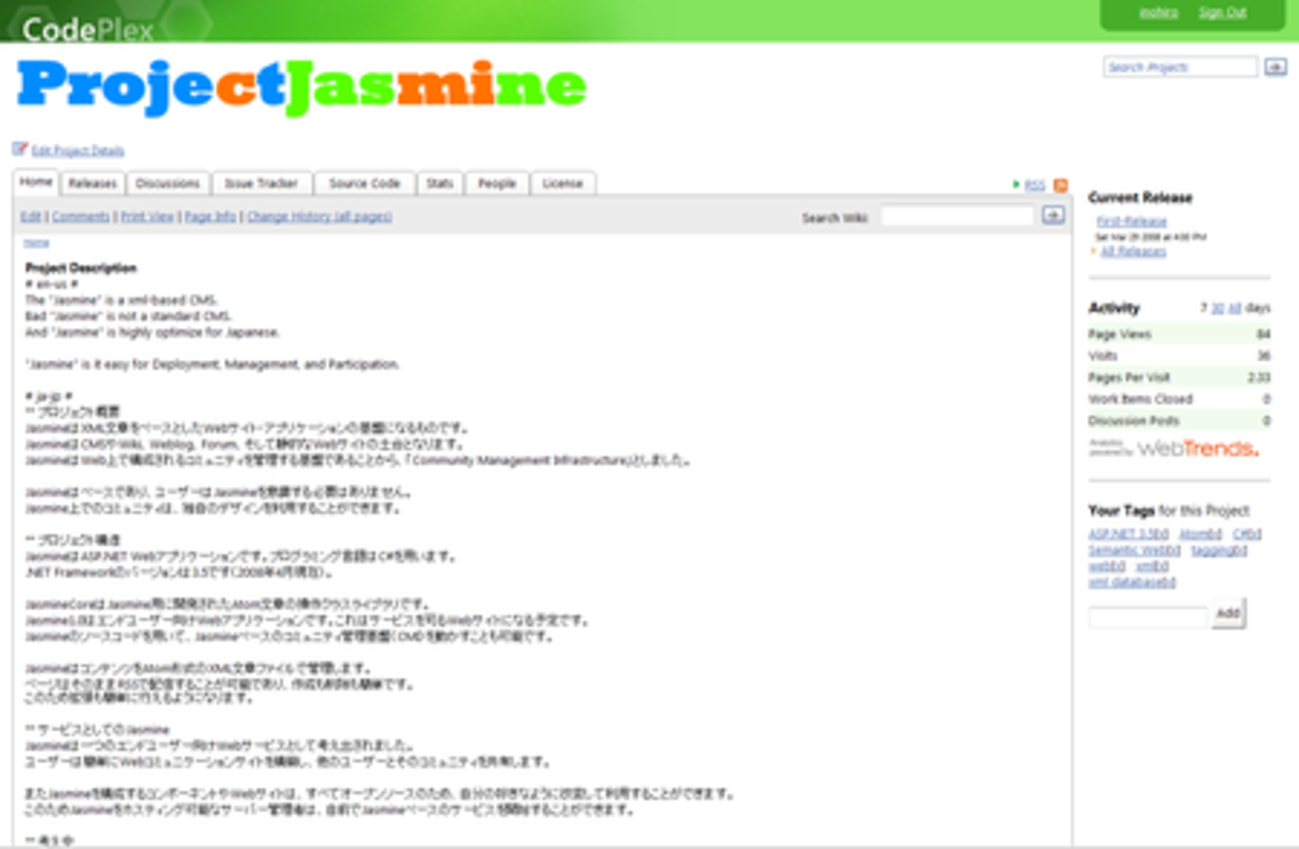The height and width of the screenshot is (849, 1299).
Task: Click the orange RSS feed icon
Action: click(1061, 185)
